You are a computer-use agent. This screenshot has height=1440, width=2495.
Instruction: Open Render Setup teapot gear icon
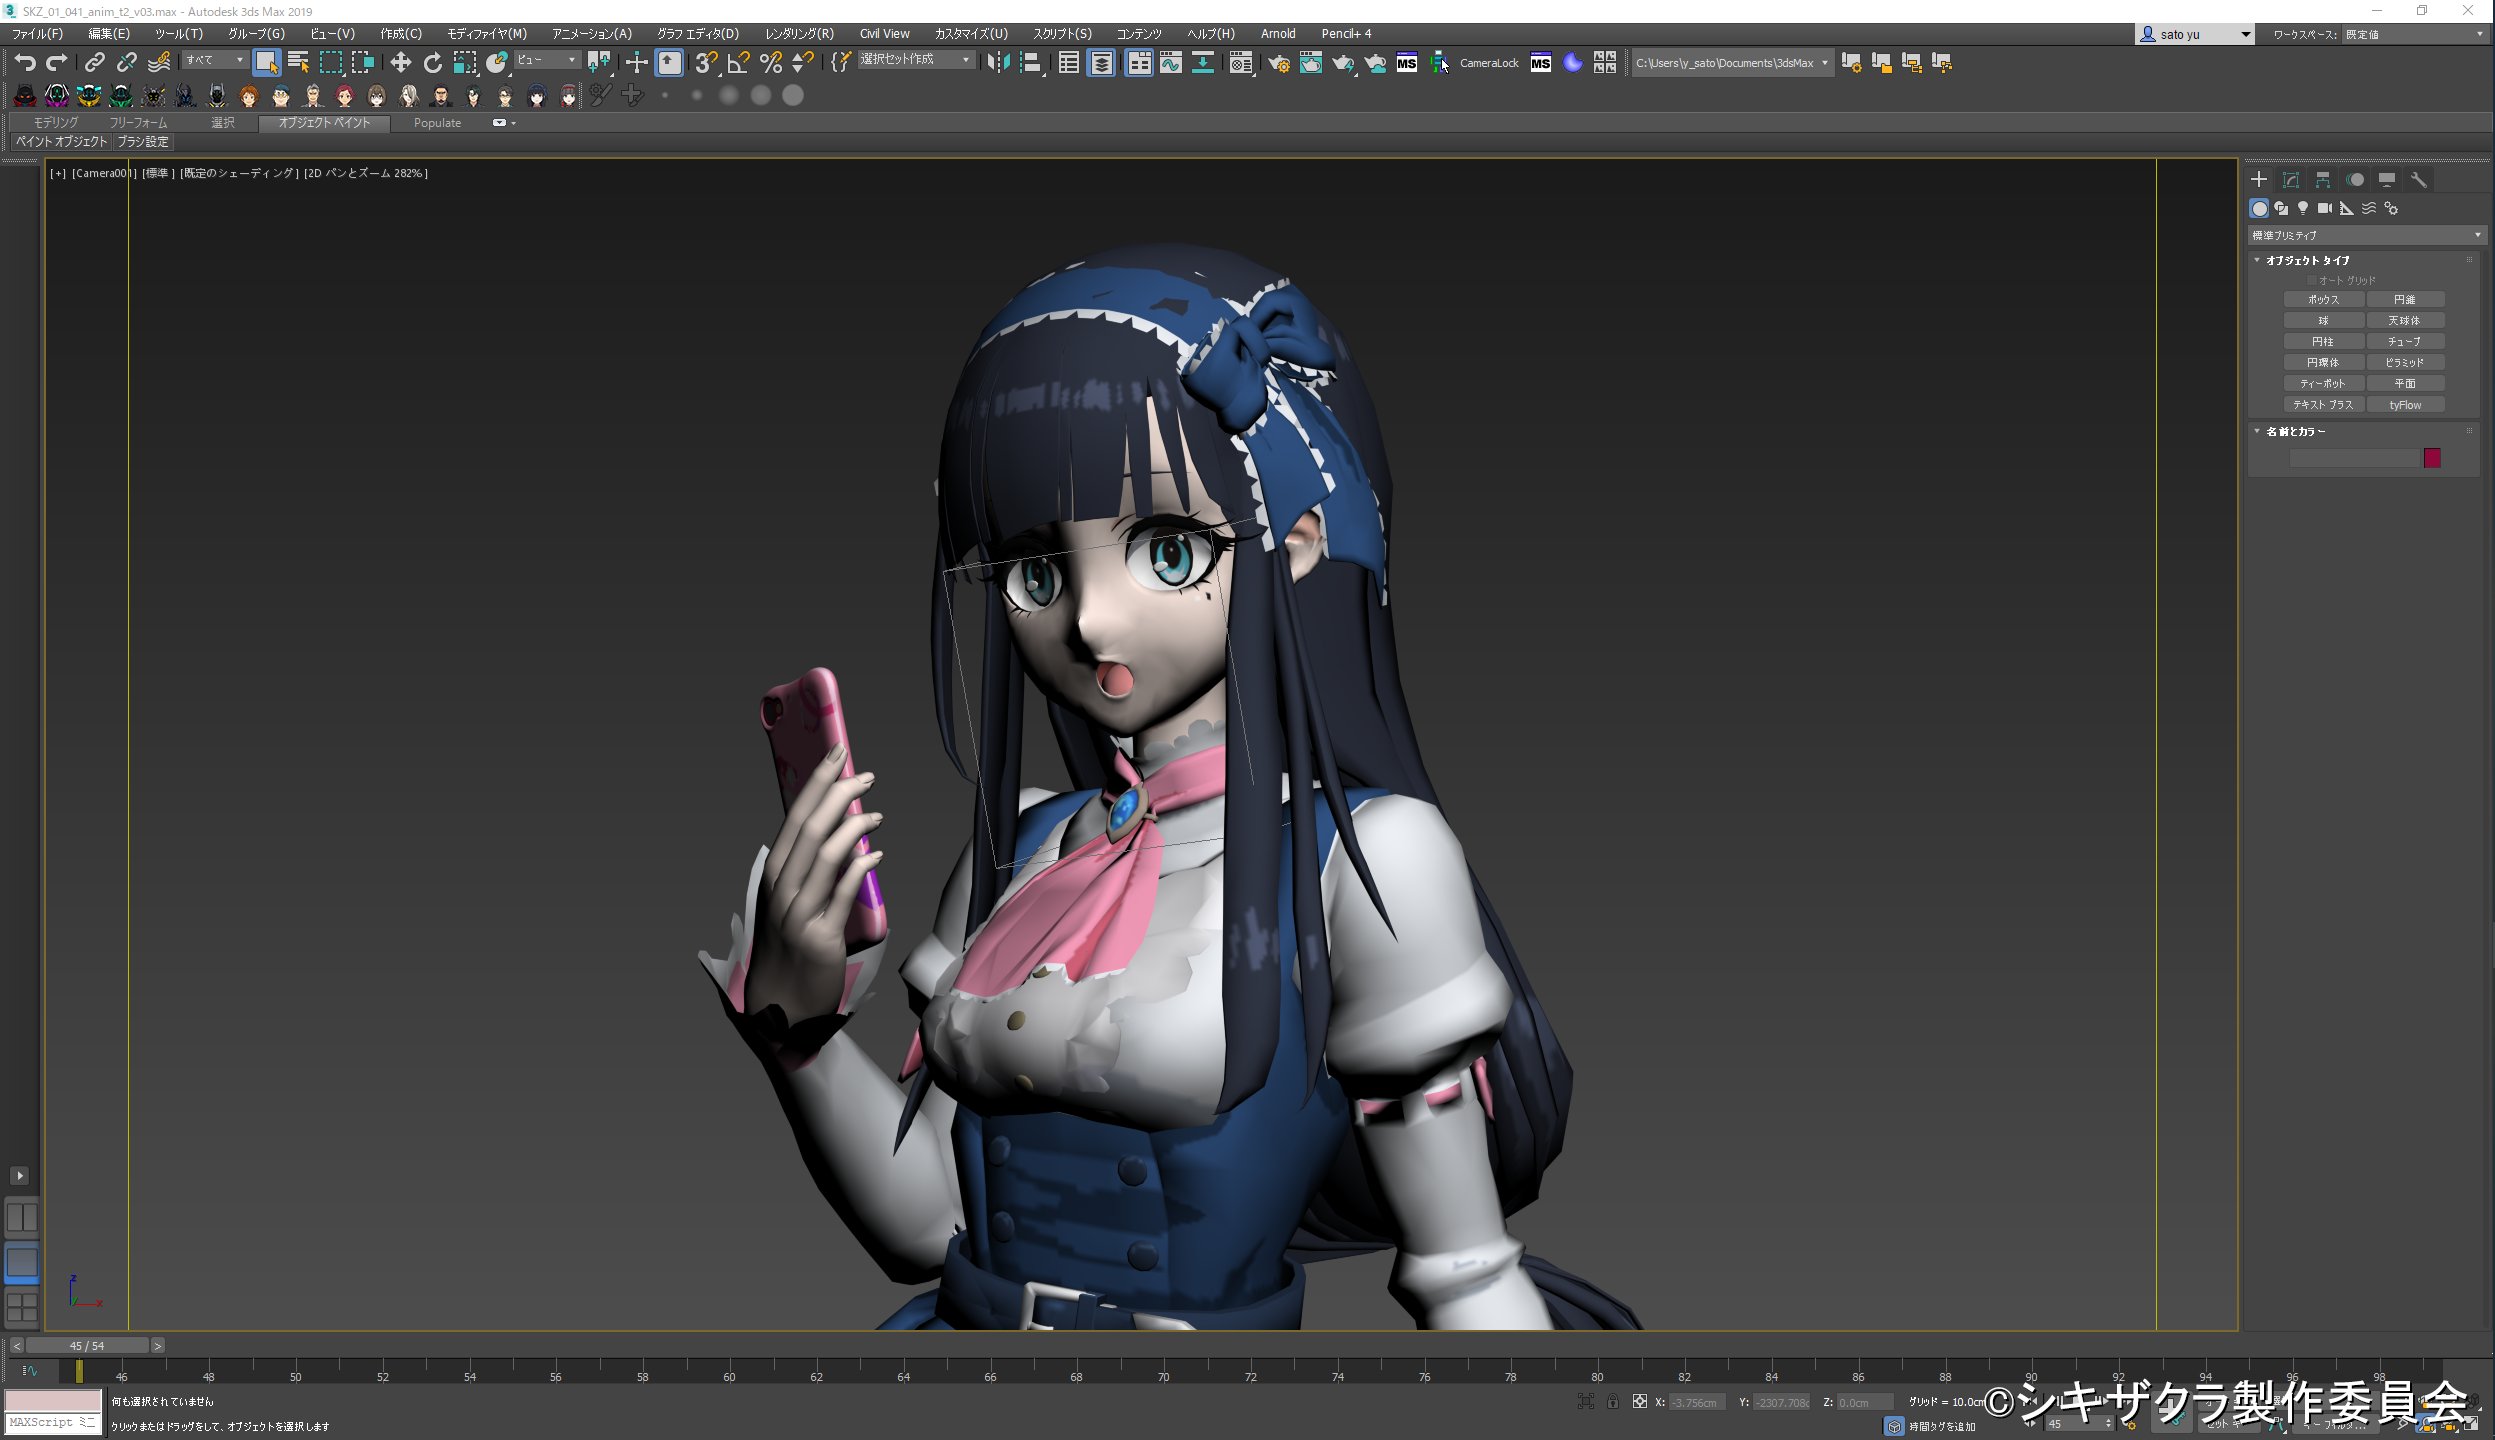point(1278,63)
